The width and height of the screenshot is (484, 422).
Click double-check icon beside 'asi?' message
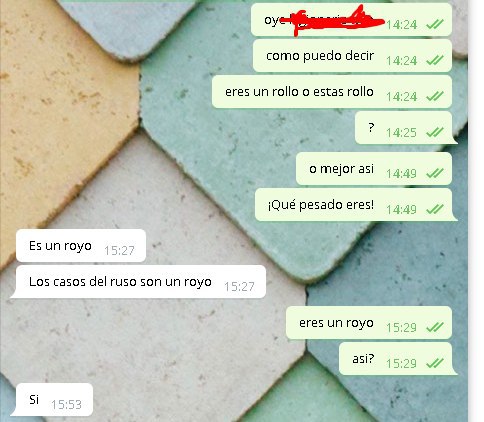(x=435, y=363)
